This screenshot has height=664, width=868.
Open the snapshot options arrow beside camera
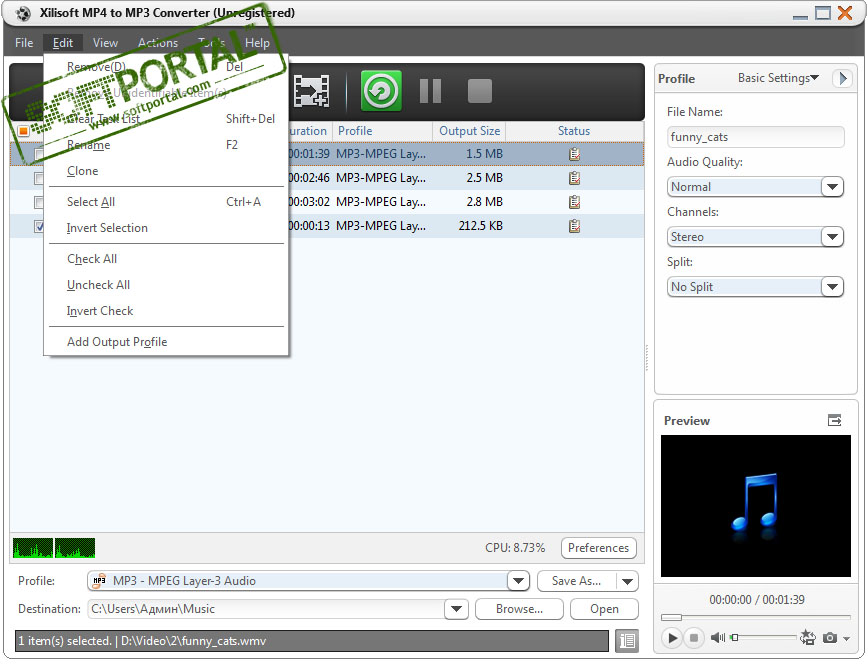pos(846,639)
